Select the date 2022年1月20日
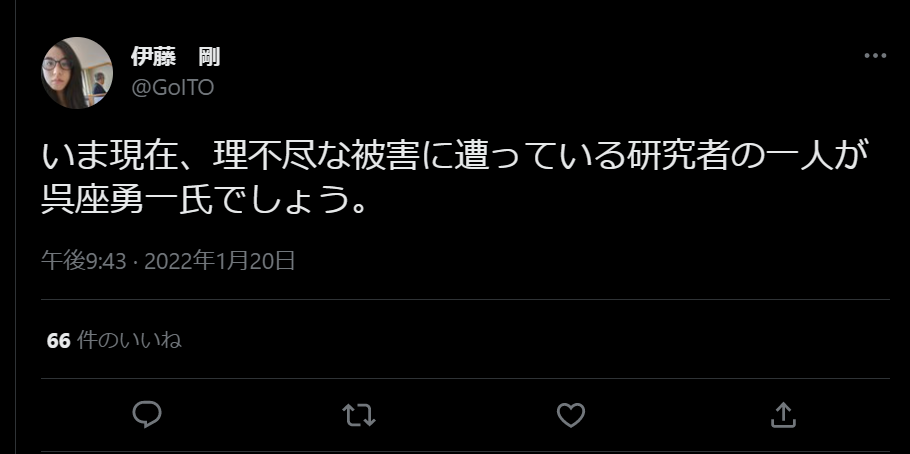This screenshot has width=910, height=454. point(220,261)
